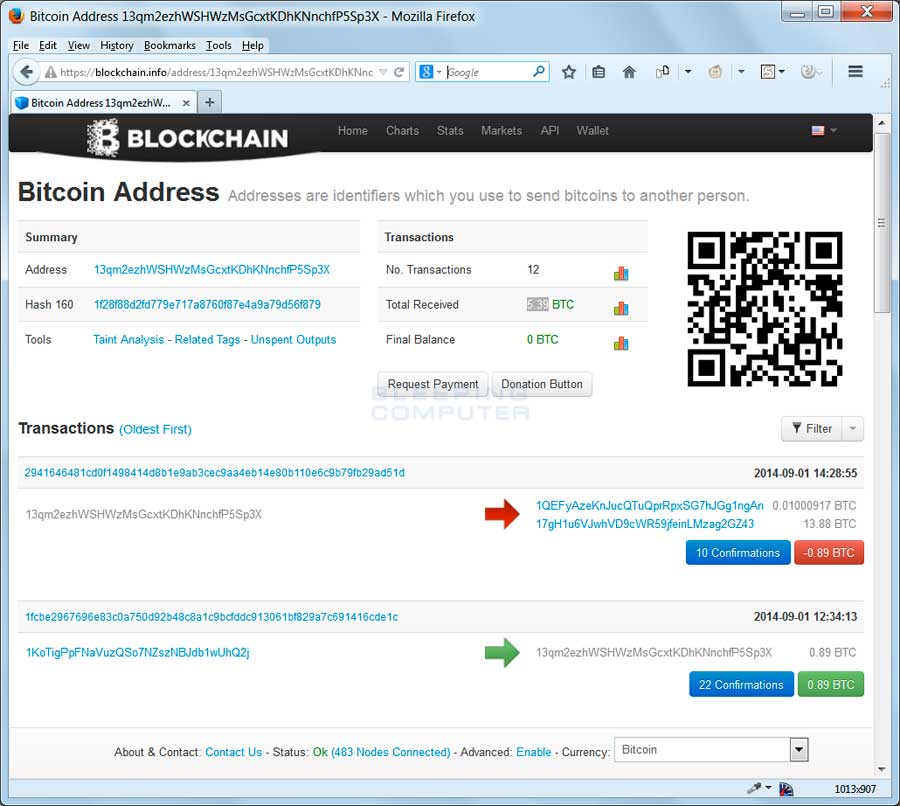Click the Google search input field
The width and height of the screenshot is (900, 806).
click(x=488, y=72)
